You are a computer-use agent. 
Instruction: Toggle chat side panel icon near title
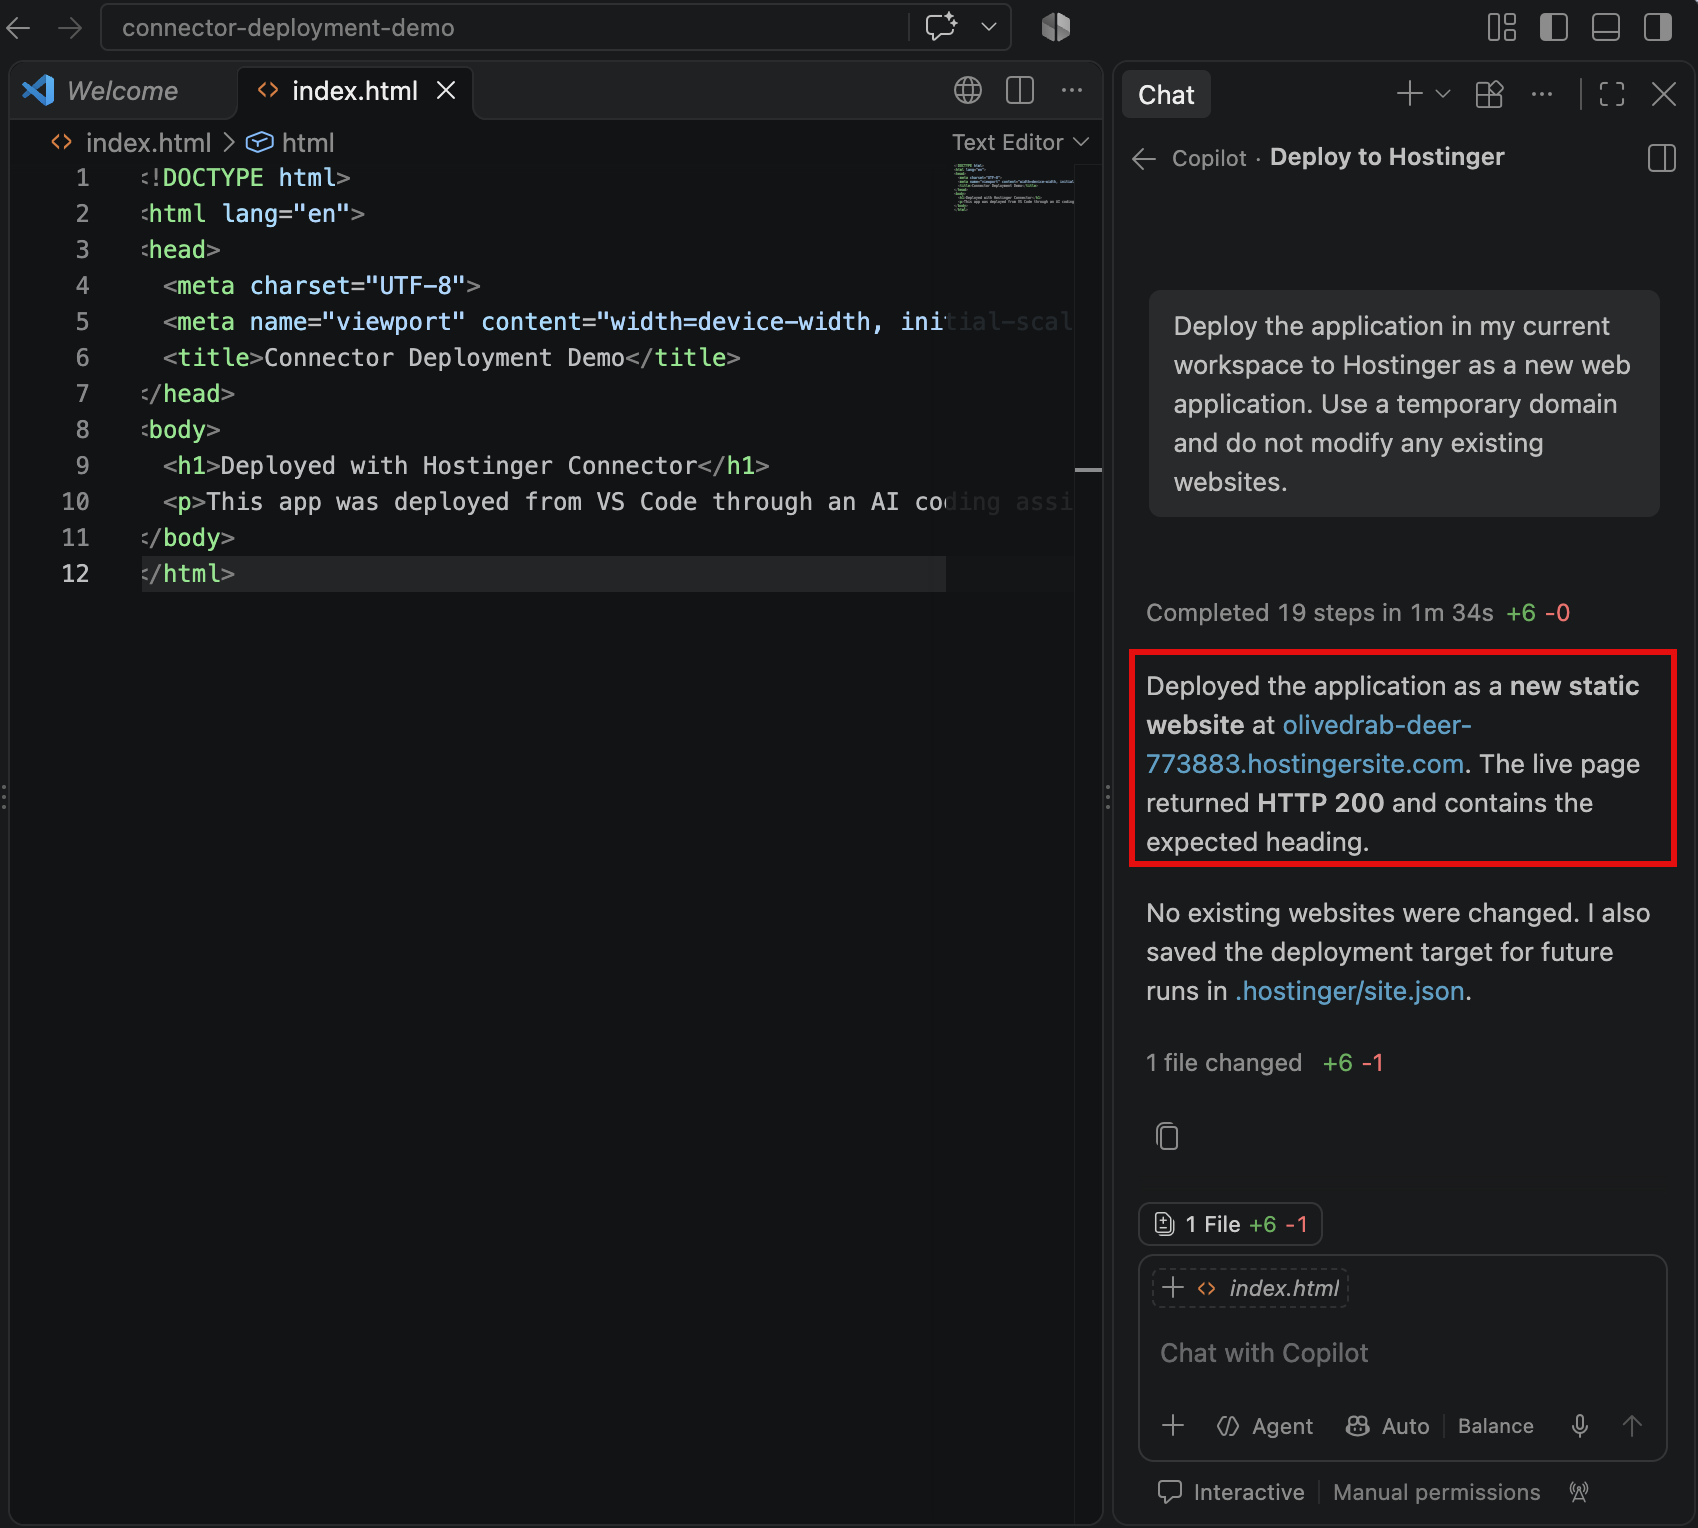coord(1662,158)
